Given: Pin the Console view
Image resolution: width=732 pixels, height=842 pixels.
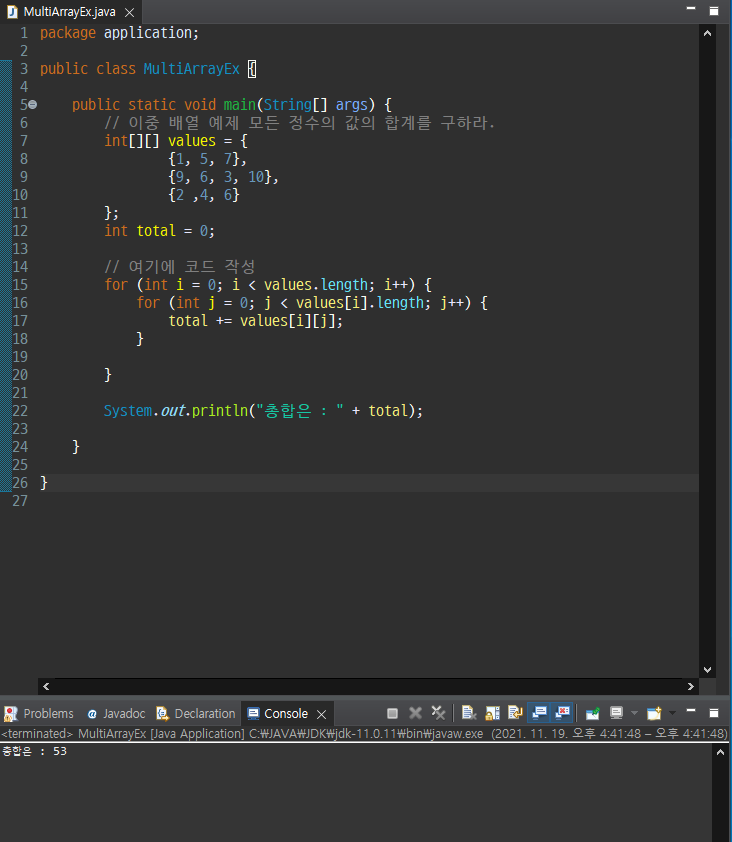Looking at the screenshot, I should coord(592,713).
